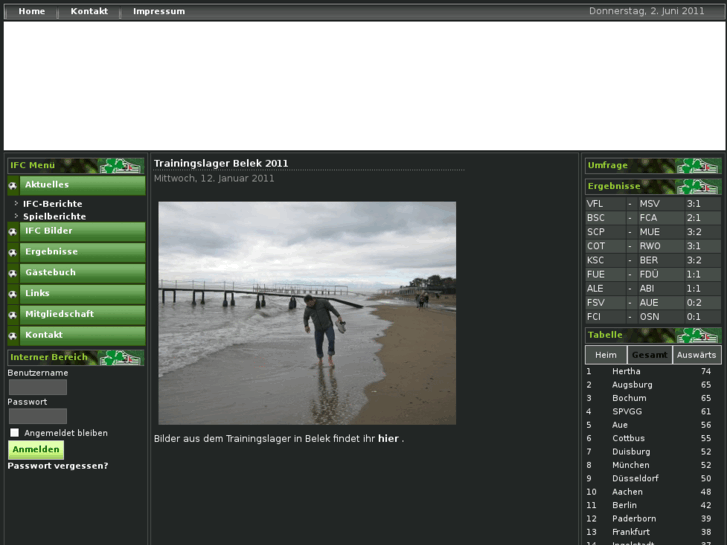This screenshot has width=727, height=545.
Task: Click the Tabelle panel heading
Action: (x=605, y=335)
